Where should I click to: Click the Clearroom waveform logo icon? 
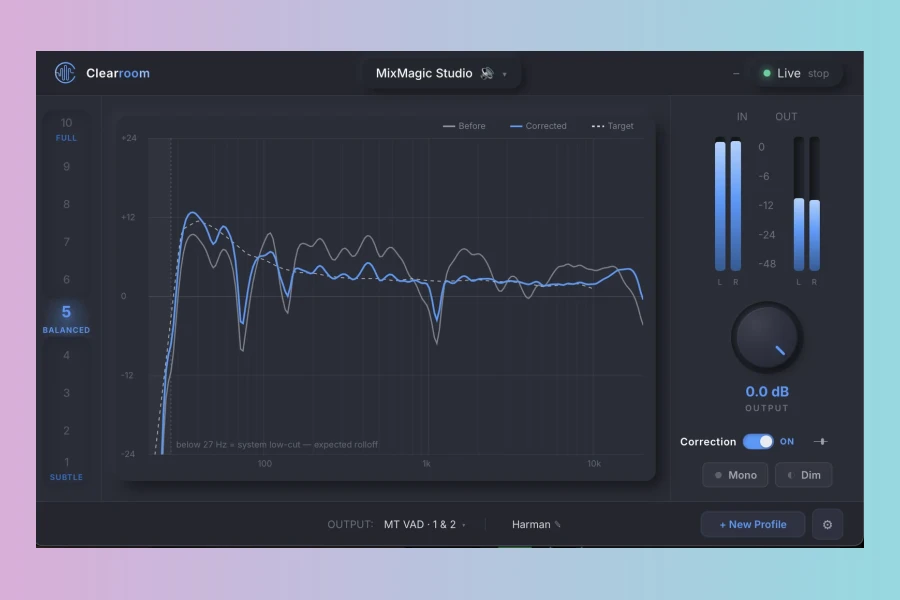[x=65, y=73]
